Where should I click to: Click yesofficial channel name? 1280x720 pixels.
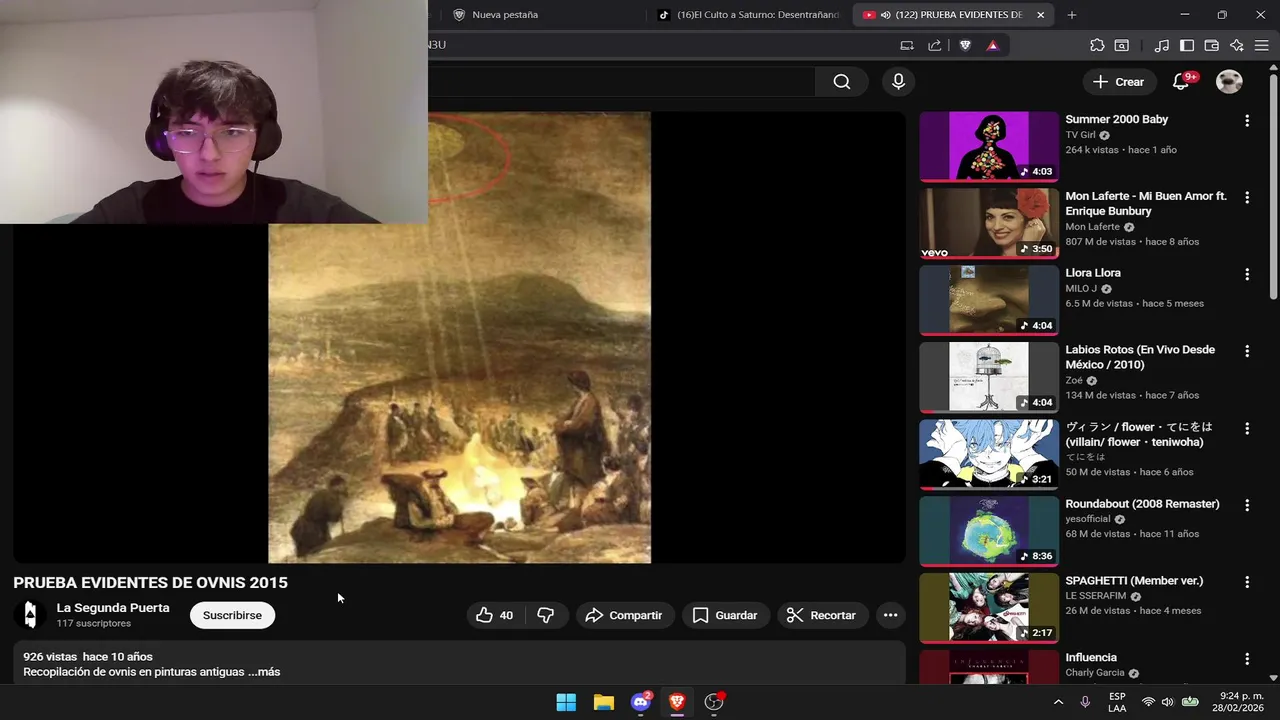[x=1088, y=519]
